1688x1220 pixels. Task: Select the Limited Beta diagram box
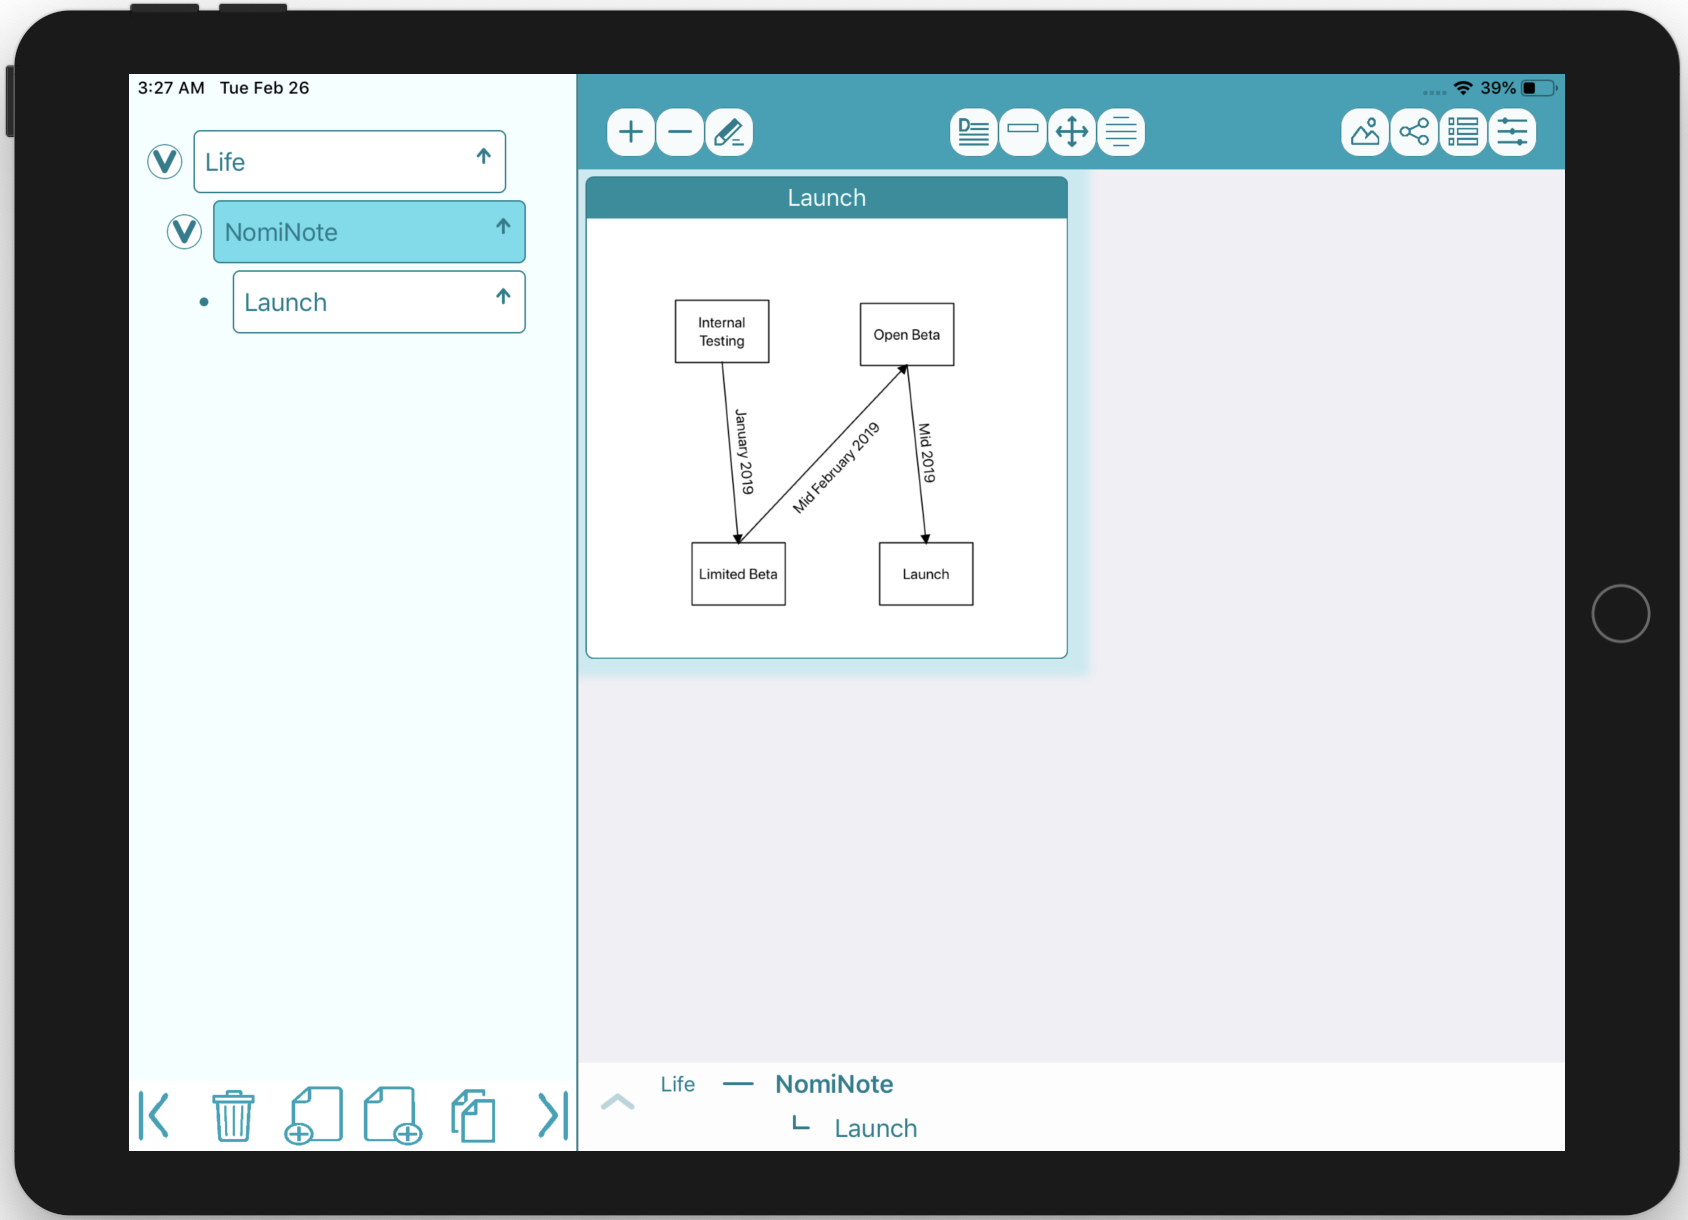pos(738,574)
